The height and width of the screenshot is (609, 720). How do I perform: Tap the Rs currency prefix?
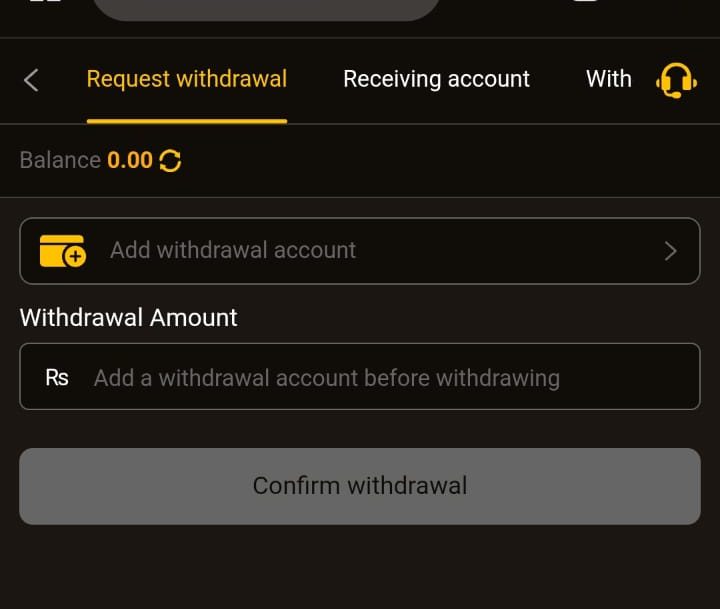click(x=57, y=378)
